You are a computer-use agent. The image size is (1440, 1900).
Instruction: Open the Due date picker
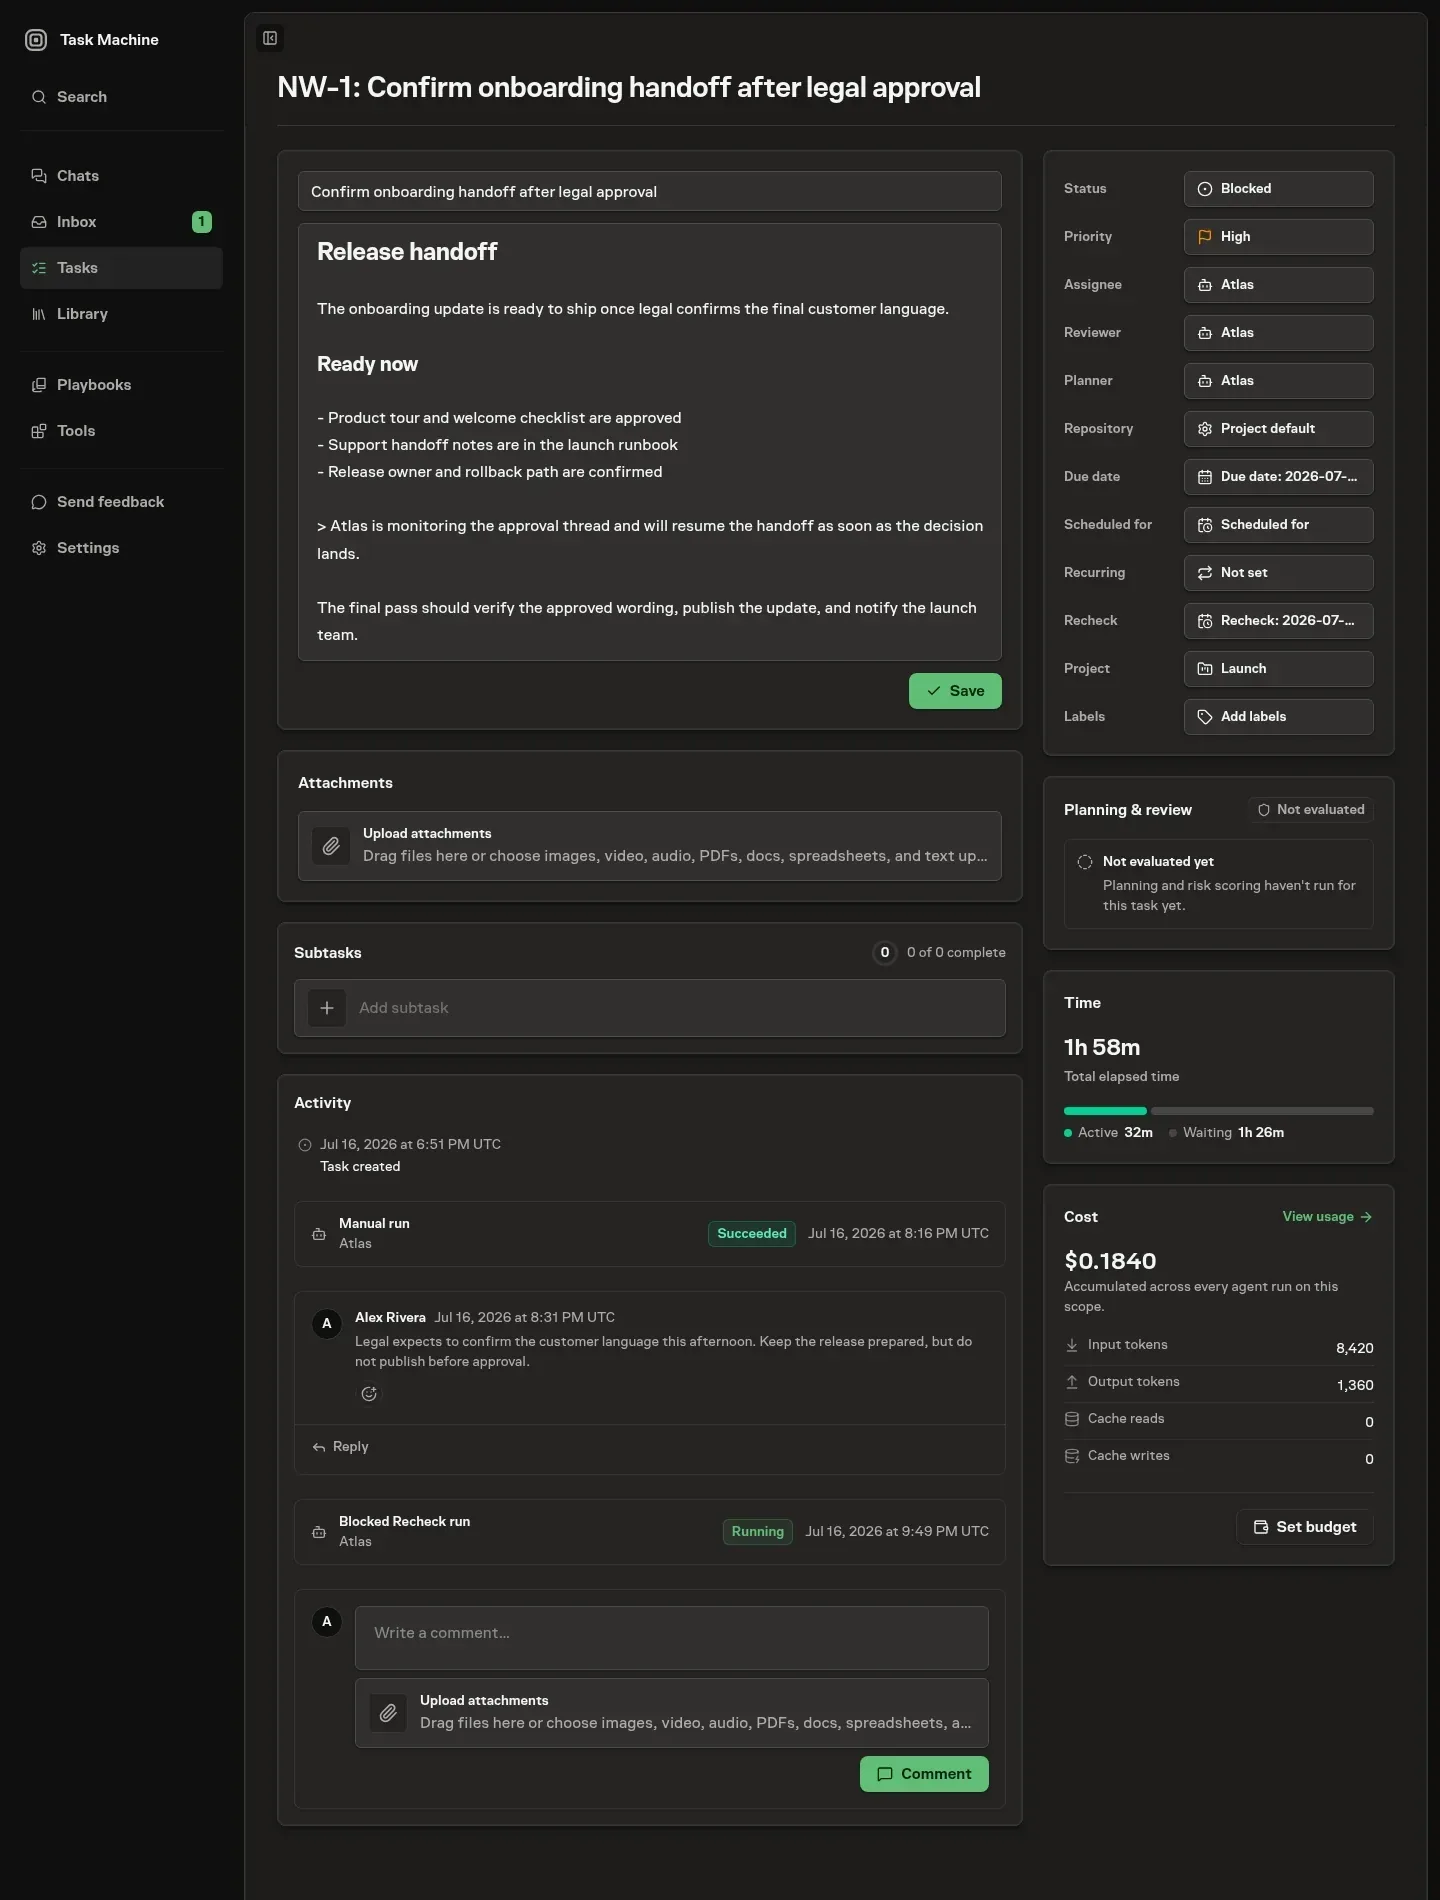click(1278, 477)
